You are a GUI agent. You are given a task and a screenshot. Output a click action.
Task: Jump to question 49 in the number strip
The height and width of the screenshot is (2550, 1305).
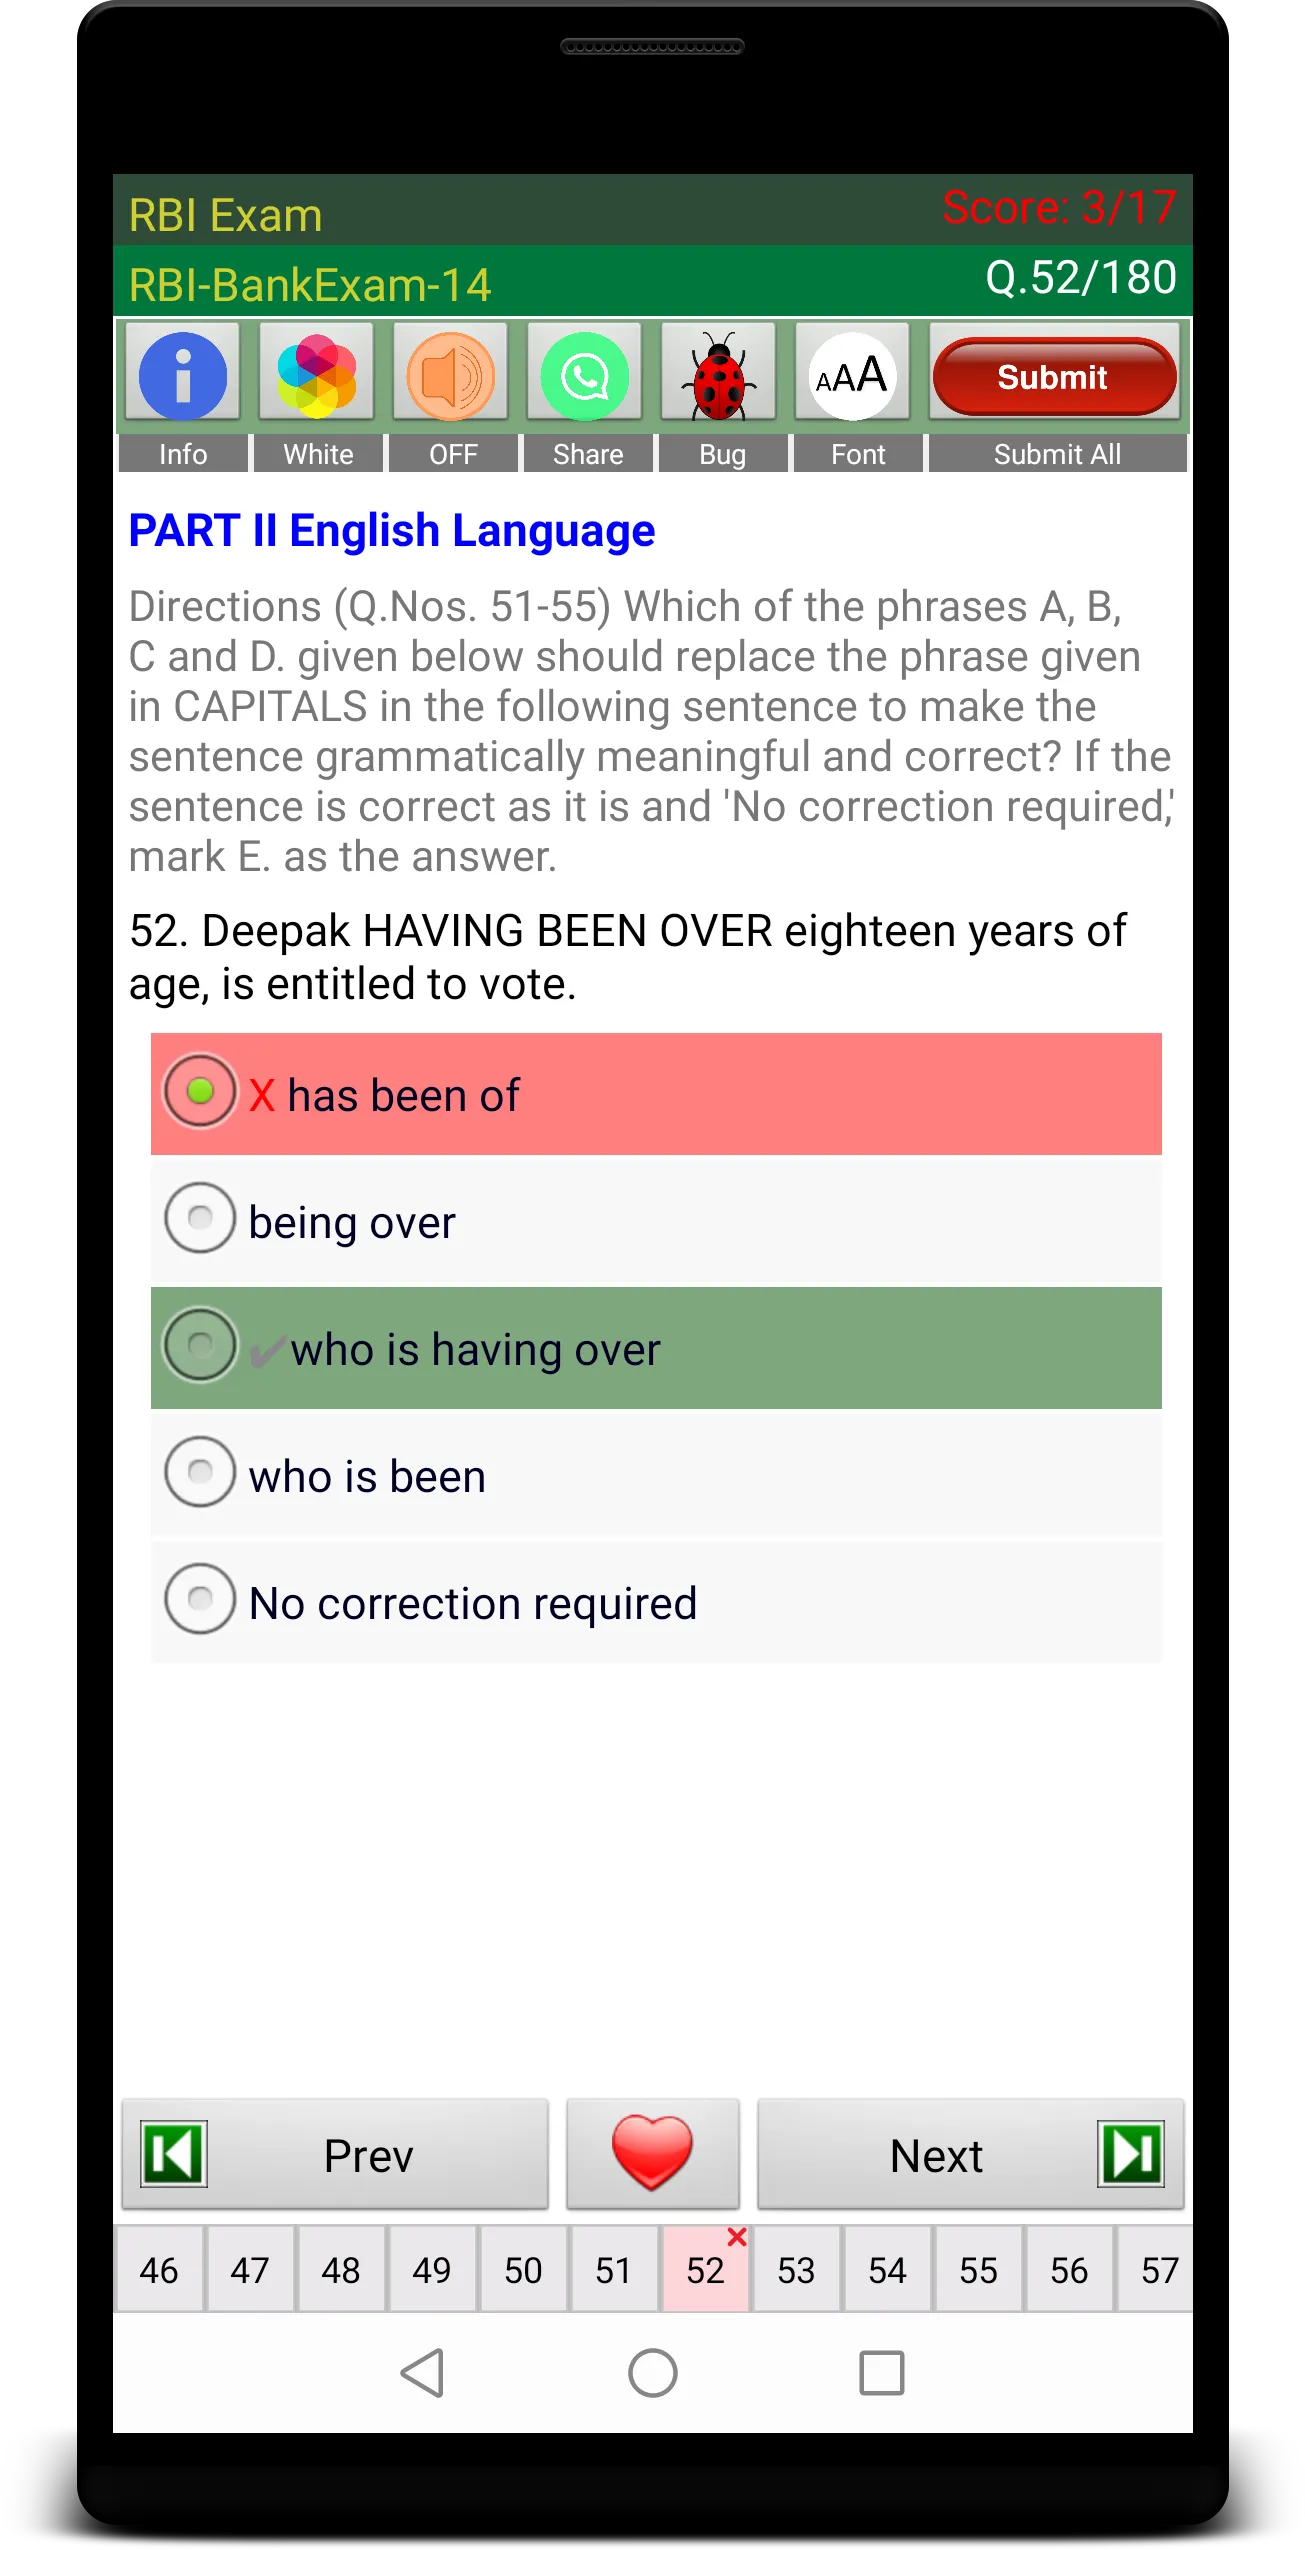coord(432,2269)
